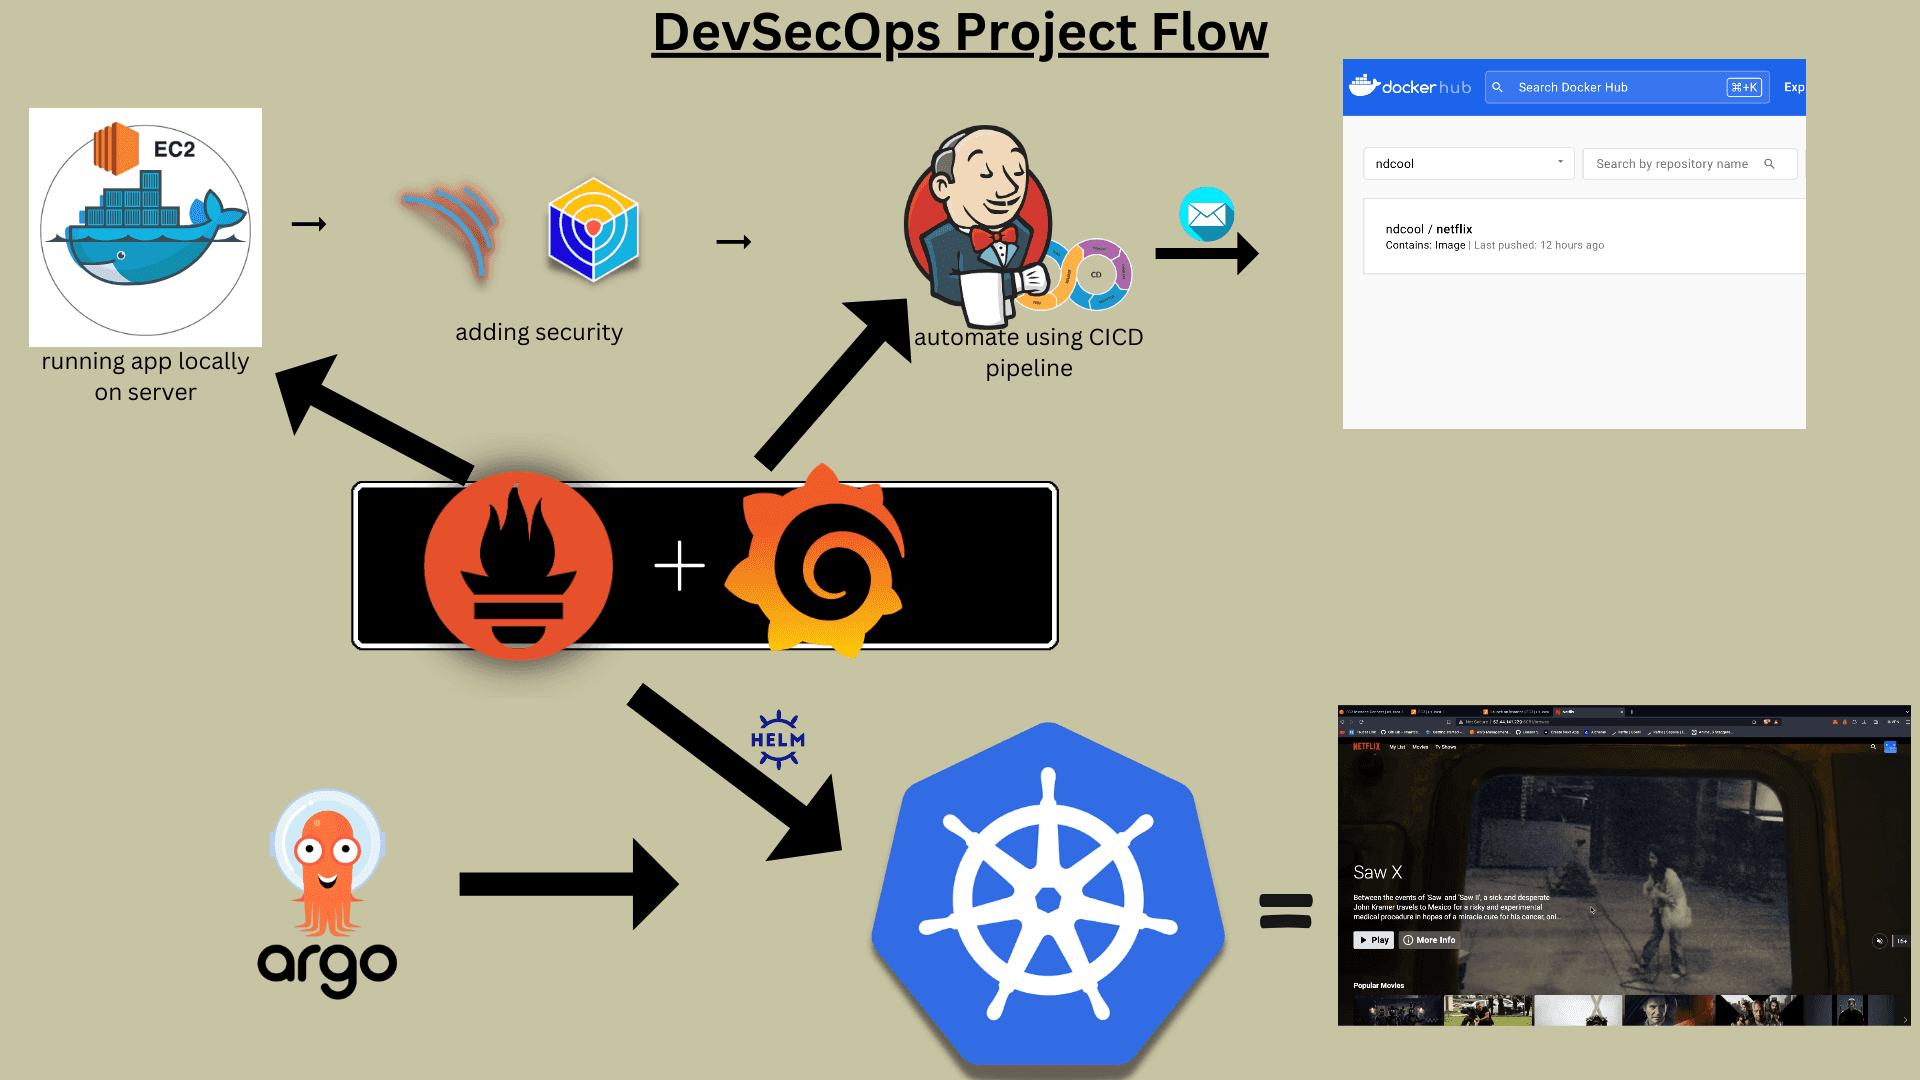Click the Docker whale EC2 logo
1920x1080 pixels.
click(145, 227)
